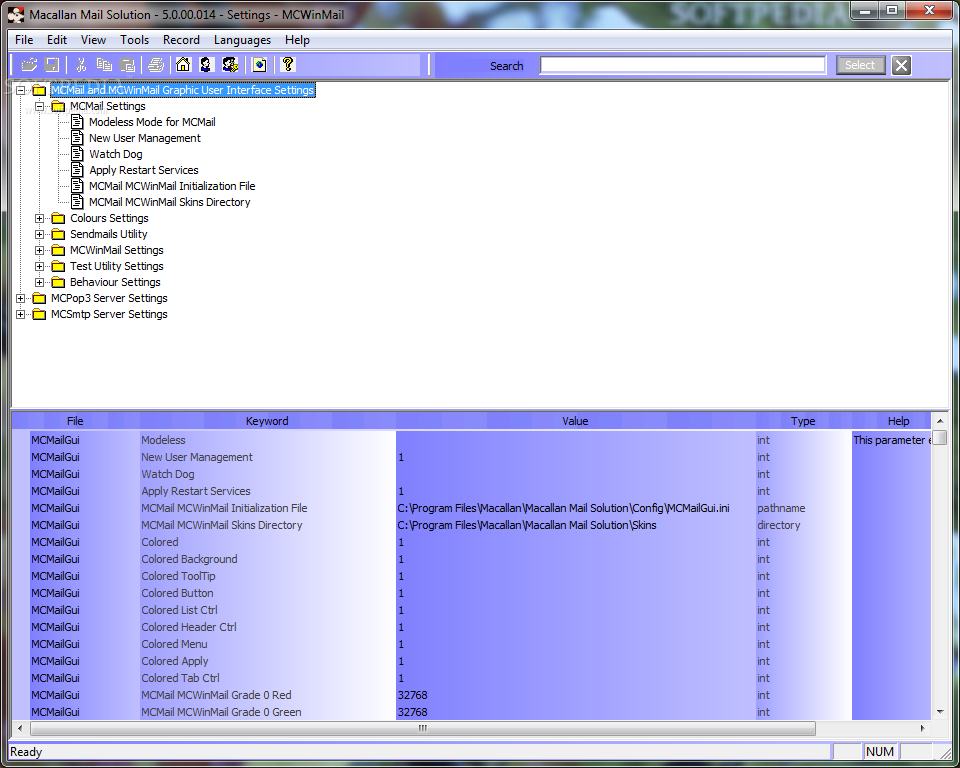Image resolution: width=960 pixels, height=768 pixels.
Task: Click the File column header
Action: coord(75,421)
